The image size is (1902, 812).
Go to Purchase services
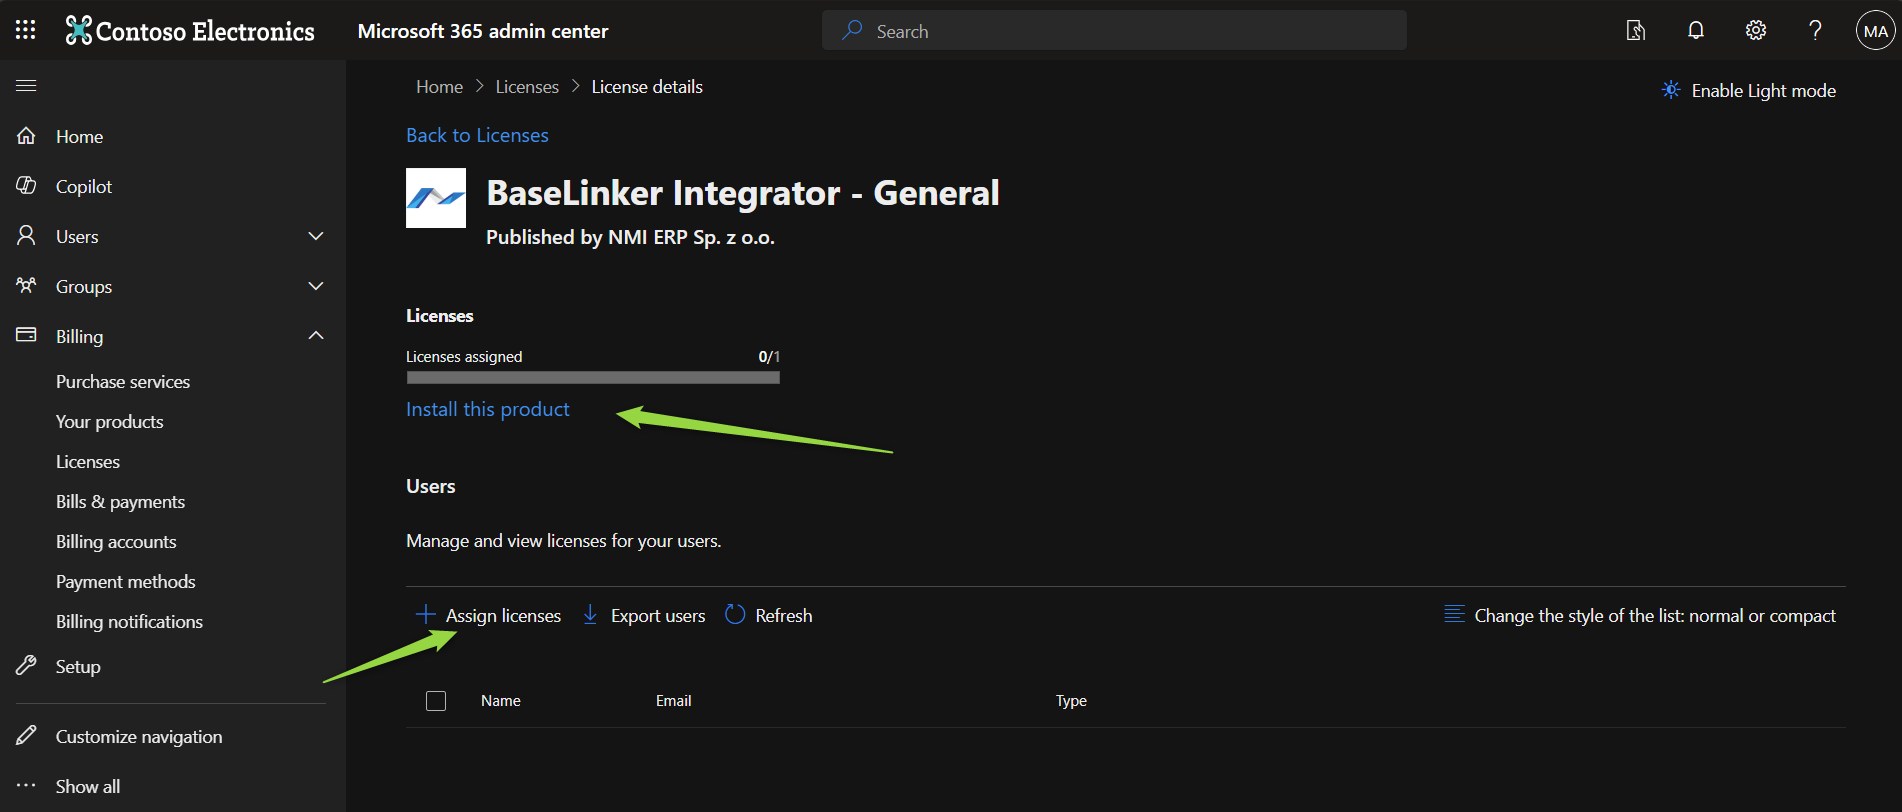click(123, 382)
